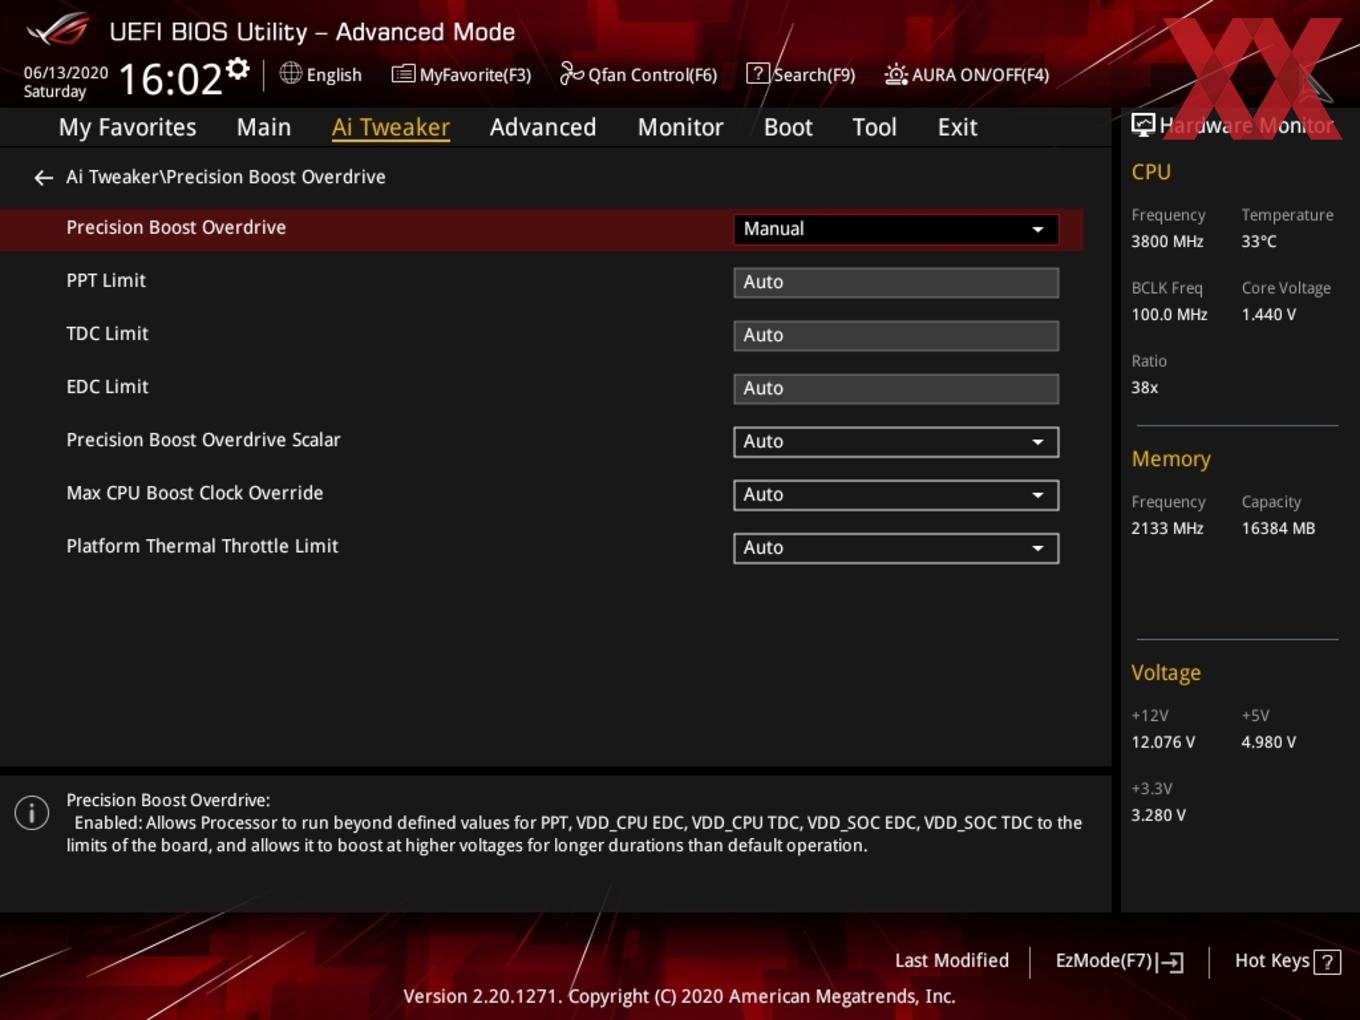Open Precision Boost Overdrive Manual dropdown
1360x1020 pixels.
[896, 229]
